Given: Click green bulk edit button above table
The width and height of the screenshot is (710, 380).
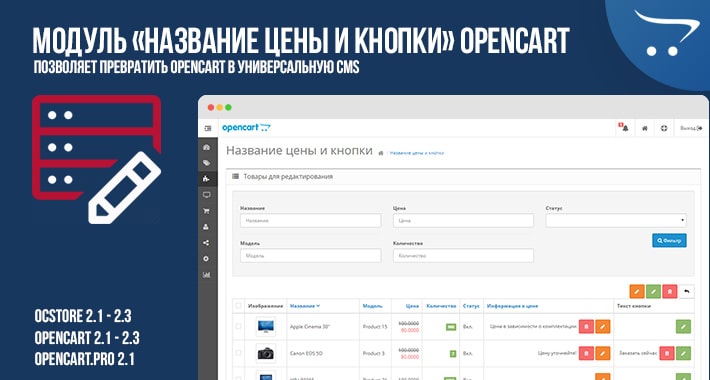Looking at the screenshot, I should pos(653,291).
